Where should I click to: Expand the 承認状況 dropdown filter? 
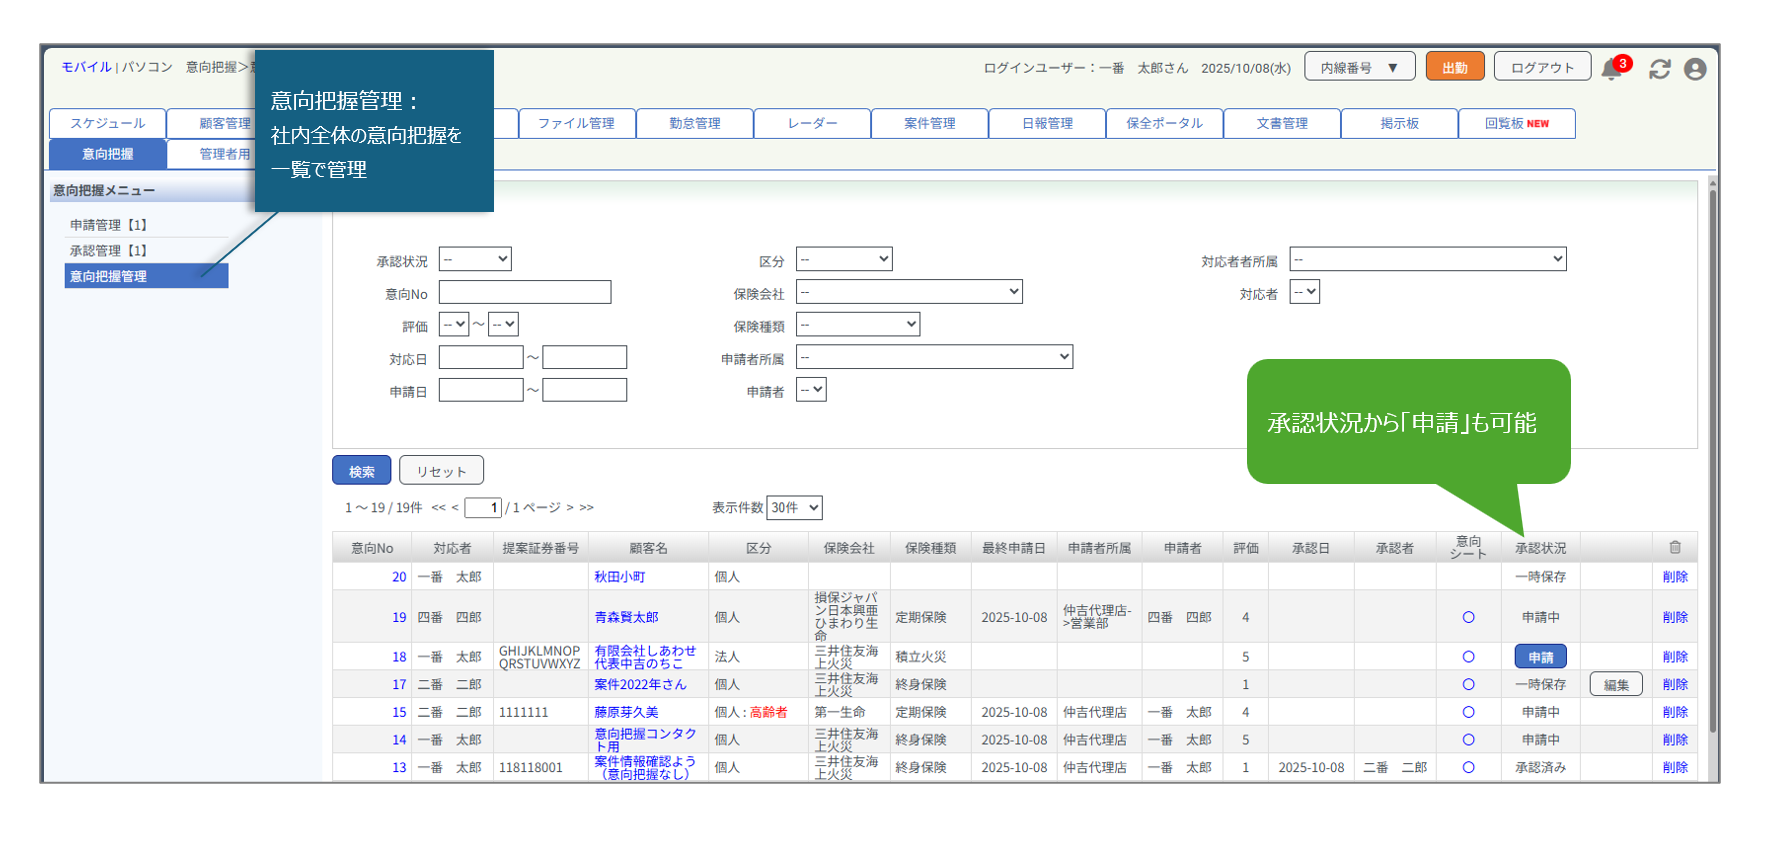[475, 260]
